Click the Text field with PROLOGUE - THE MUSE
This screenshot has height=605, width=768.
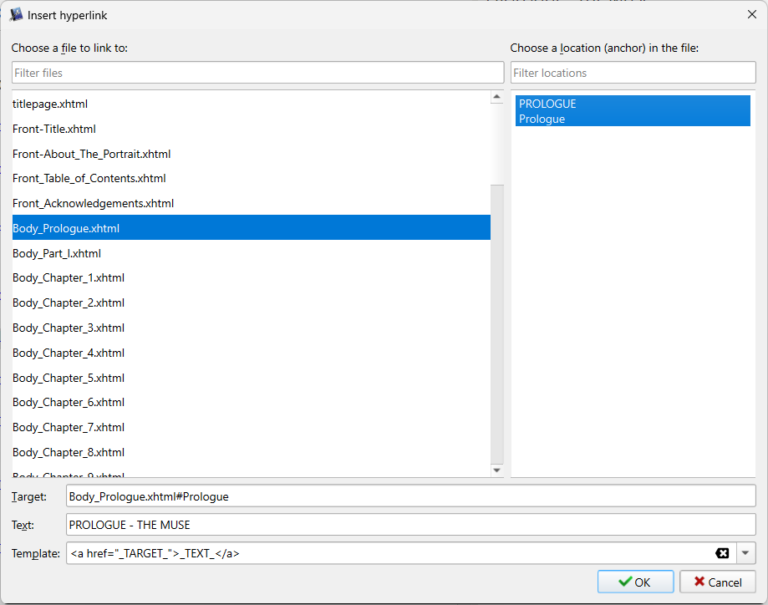coord(410,525)
